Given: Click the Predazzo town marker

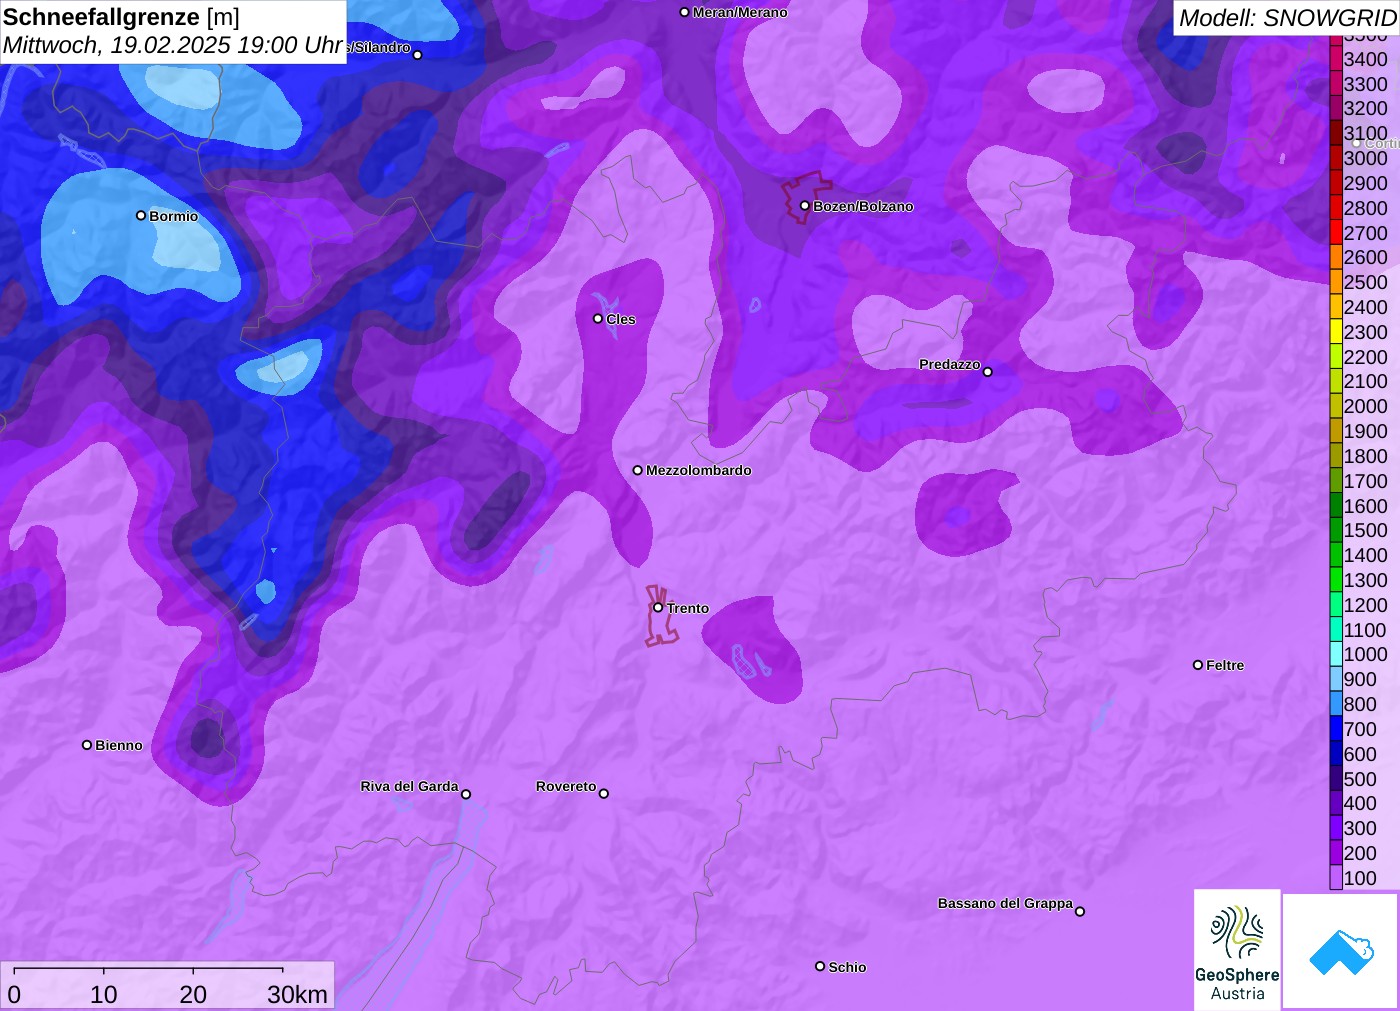Looking at the screenshot, I should point(988,372).
